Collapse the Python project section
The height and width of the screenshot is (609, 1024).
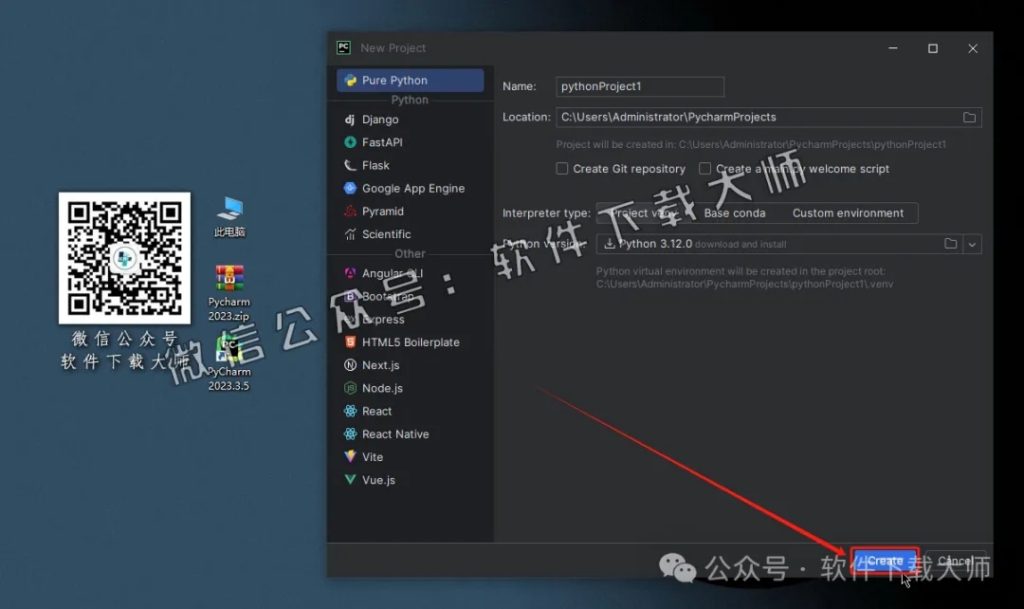tap(410, 99)
